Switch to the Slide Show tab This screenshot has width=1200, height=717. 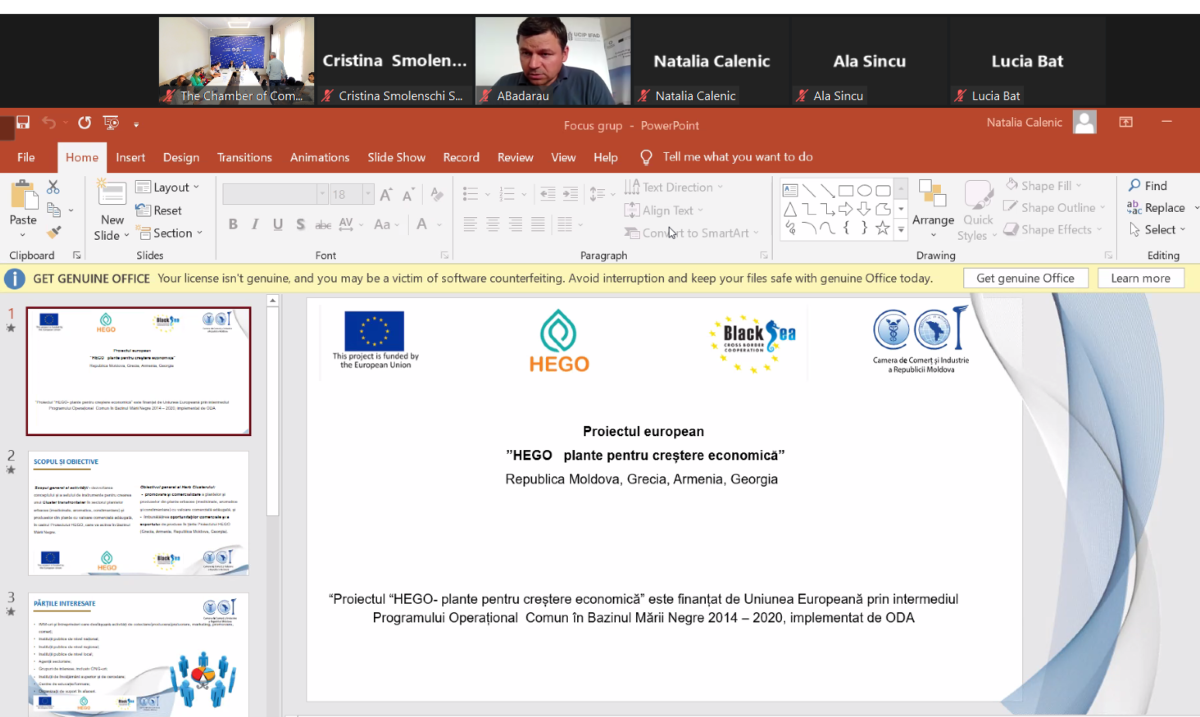tap(396, 157)
